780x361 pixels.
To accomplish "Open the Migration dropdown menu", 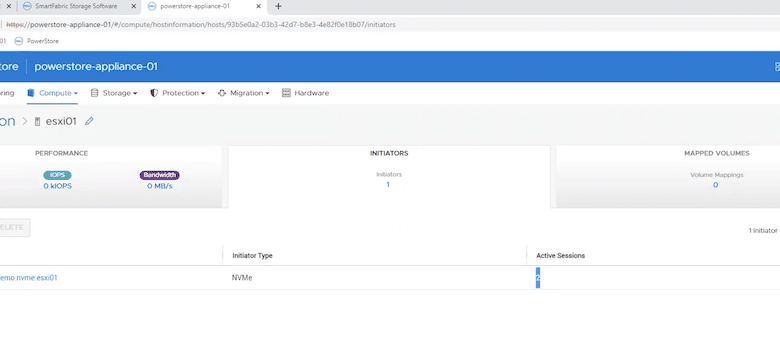I will [x=244, y=93].
